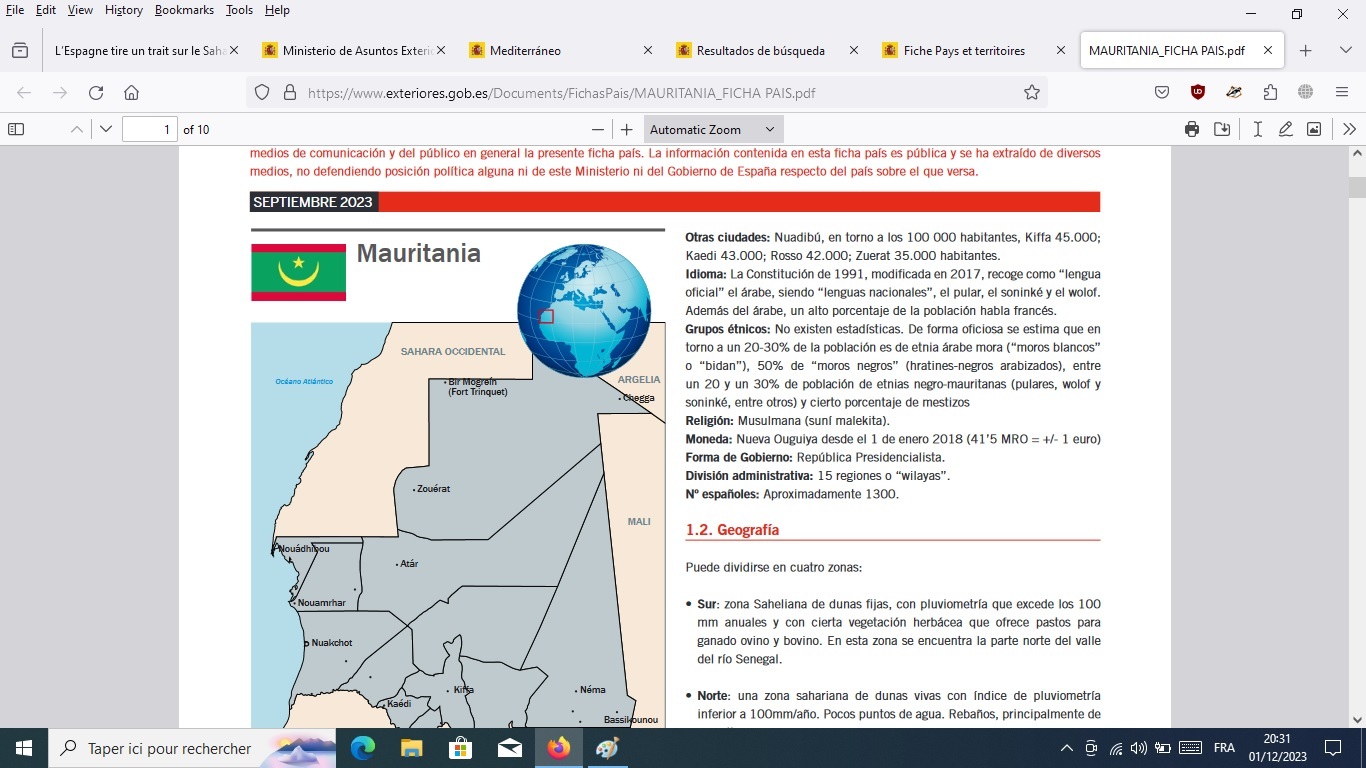The height and width of the screenshot is (768, 1366).
Task: Open Paint app from taskbar
Action: tap(608, 748)
